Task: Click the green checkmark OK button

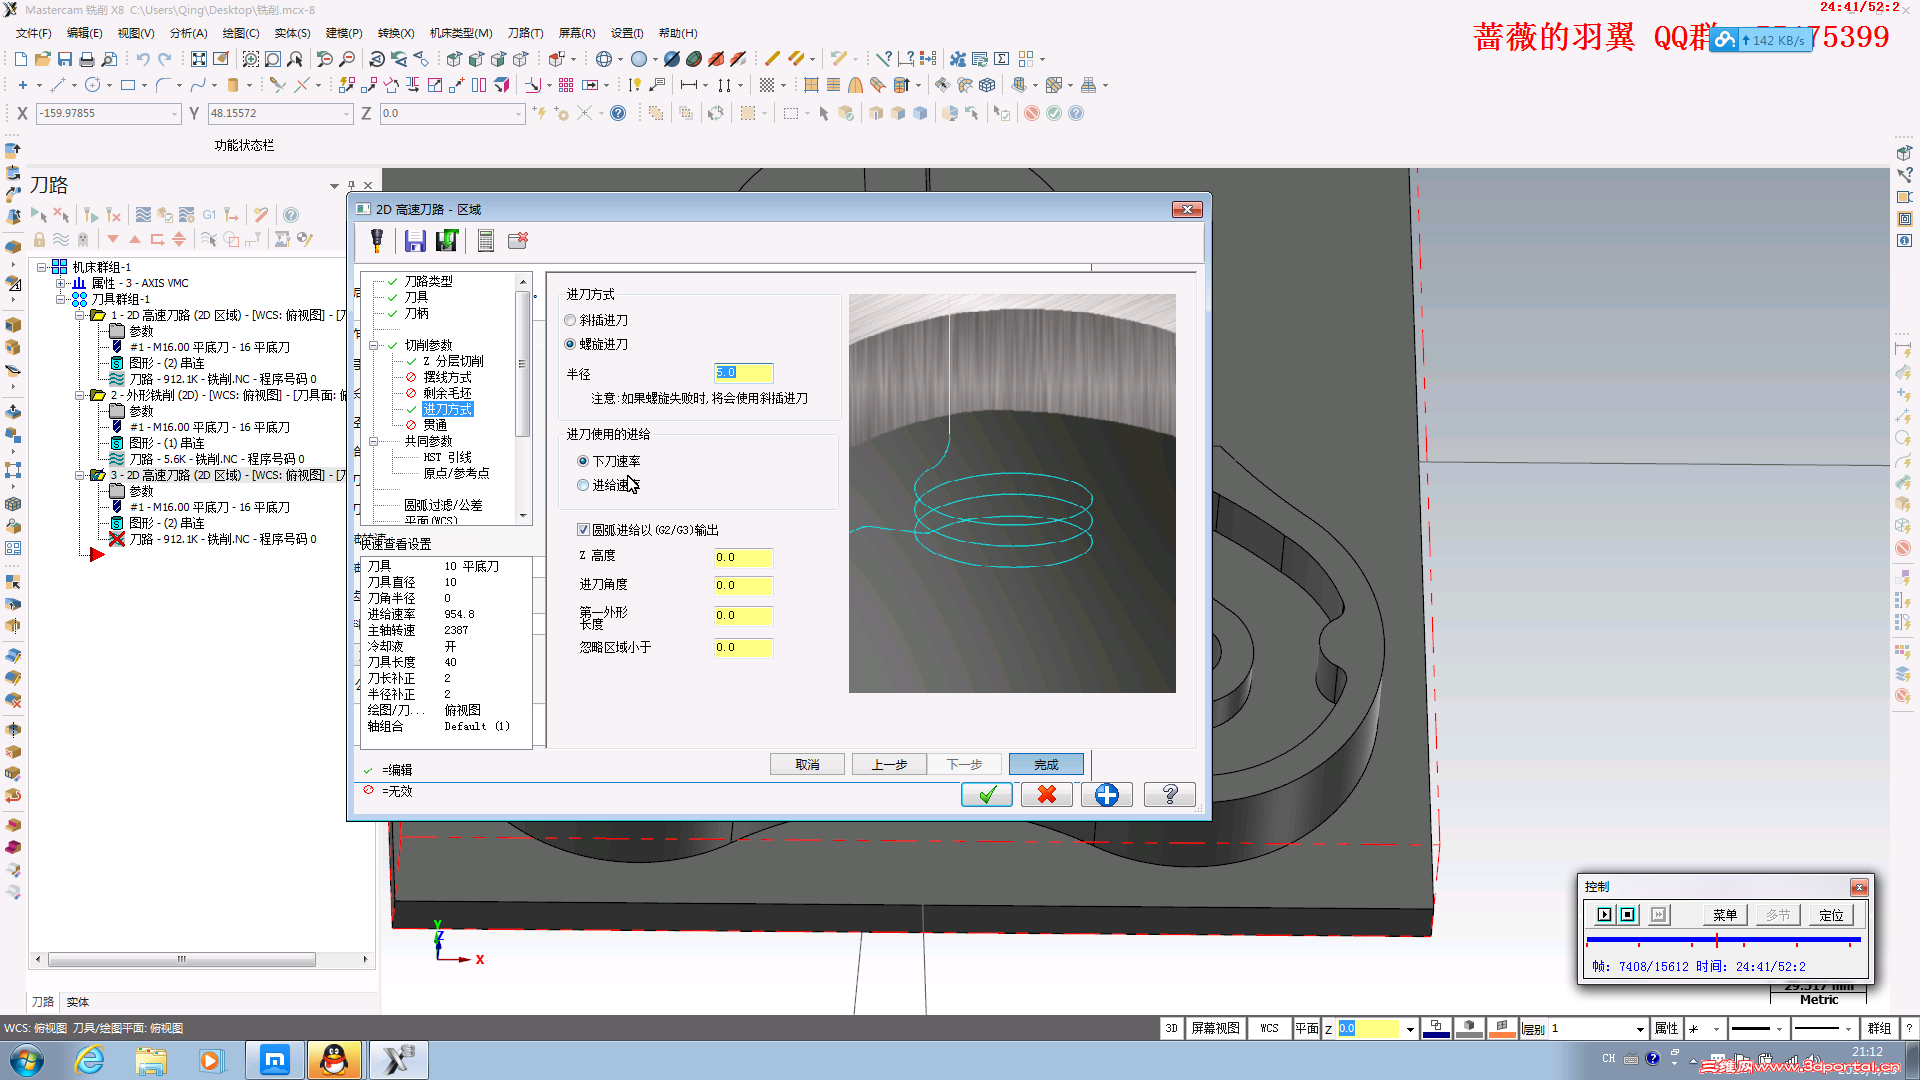Action: point(987,795)
